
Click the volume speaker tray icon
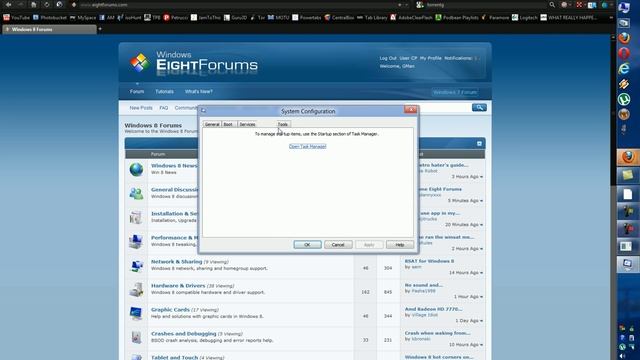622,356
